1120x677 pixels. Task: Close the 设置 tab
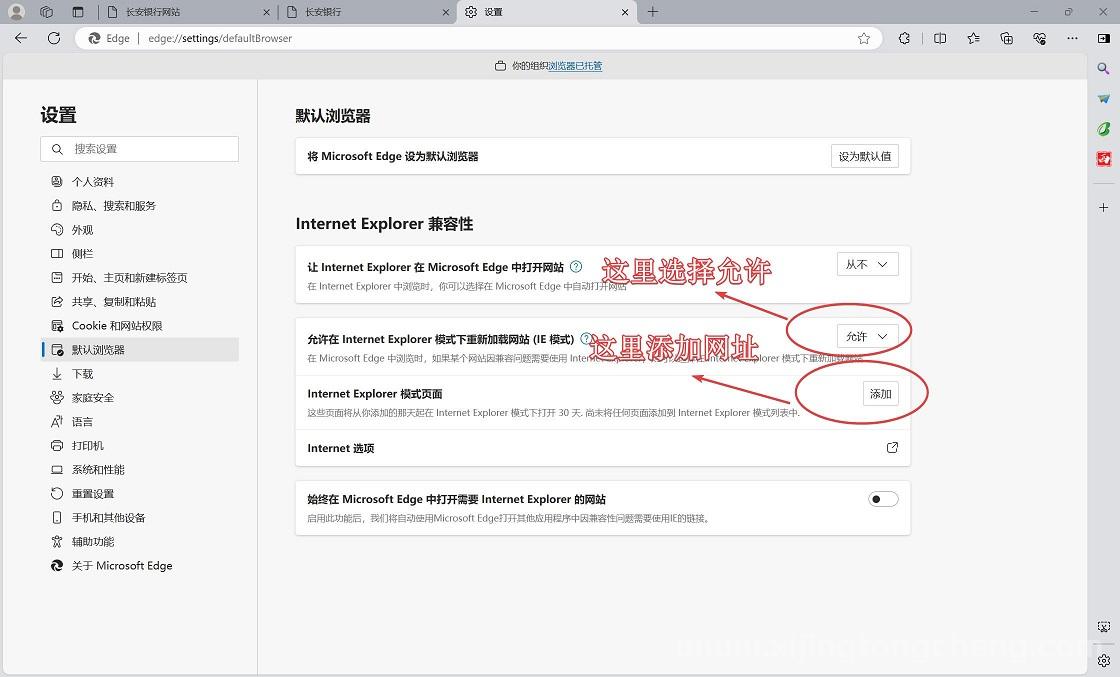pyautogui.click(x=625, y=12)
